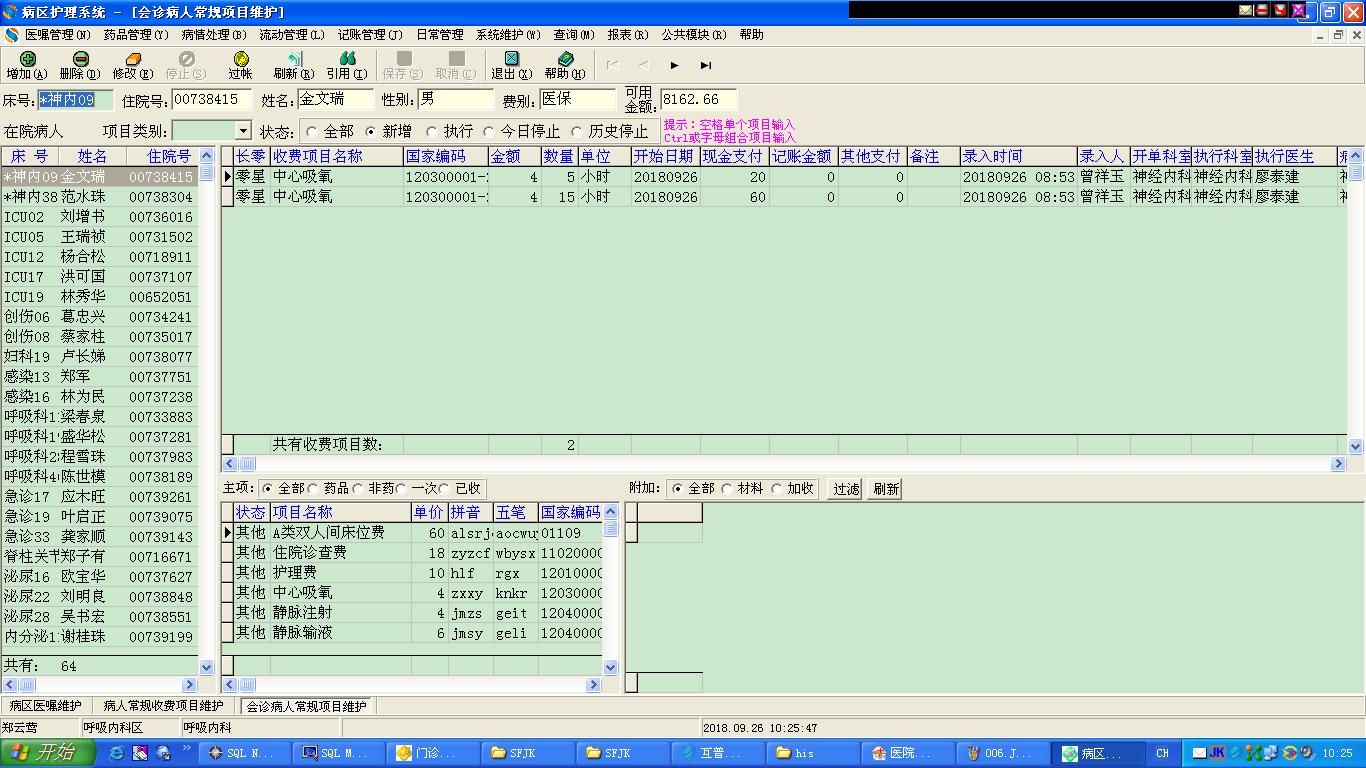Open the 系统维护 menu
1366x768 pixels.
(508, 35)
